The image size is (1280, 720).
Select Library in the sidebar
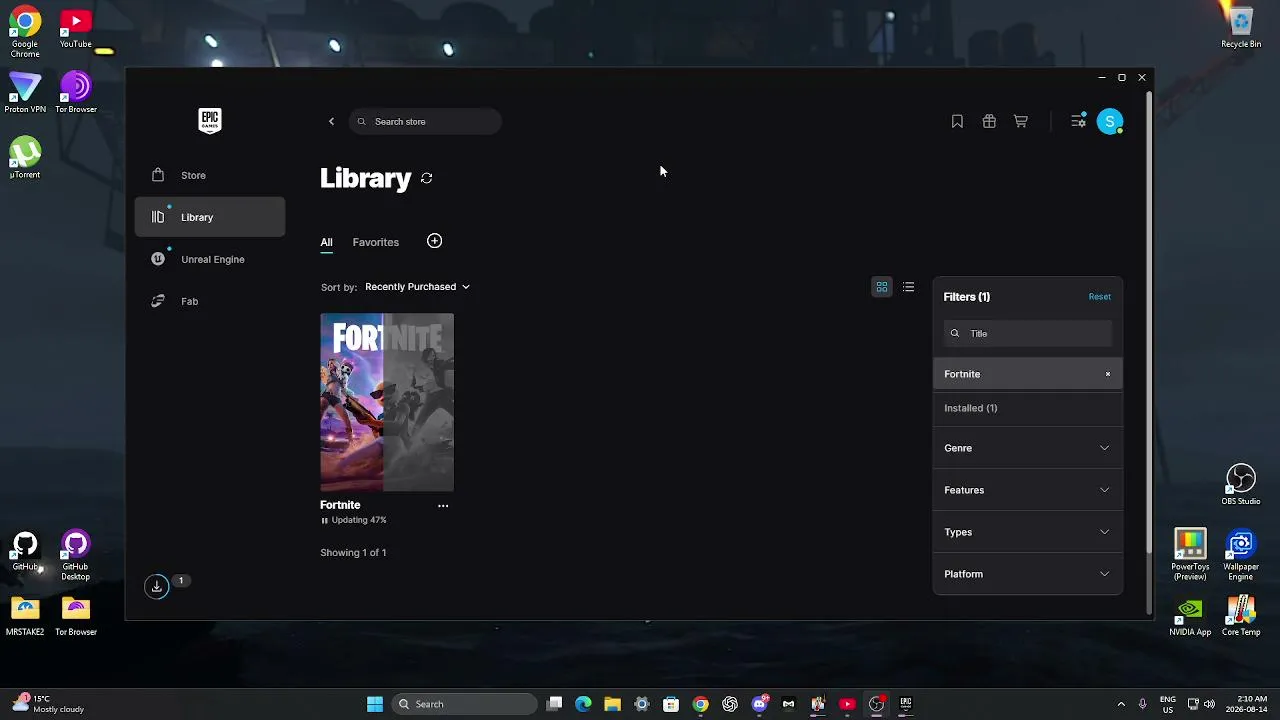210,217
